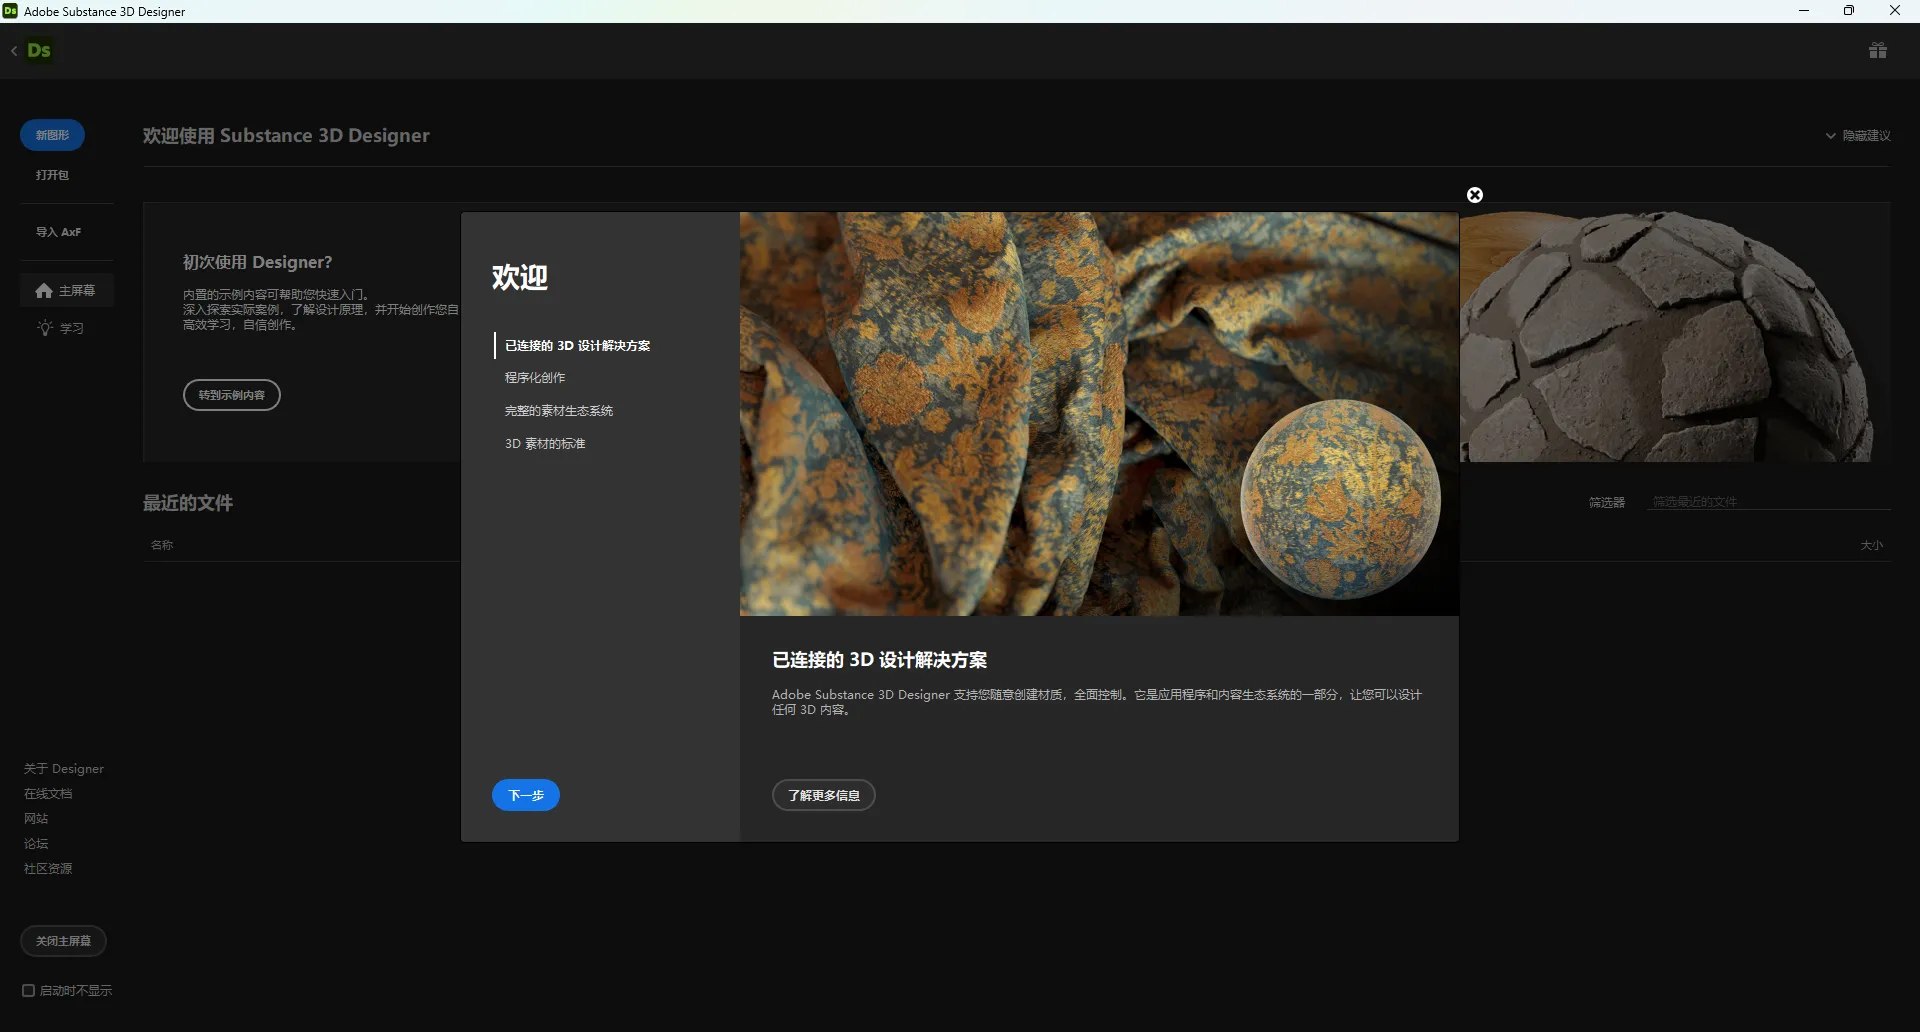1920x1032 pixels.
Task: Click 导入 AxF in the sidebar
Action: tap(58, 232)
